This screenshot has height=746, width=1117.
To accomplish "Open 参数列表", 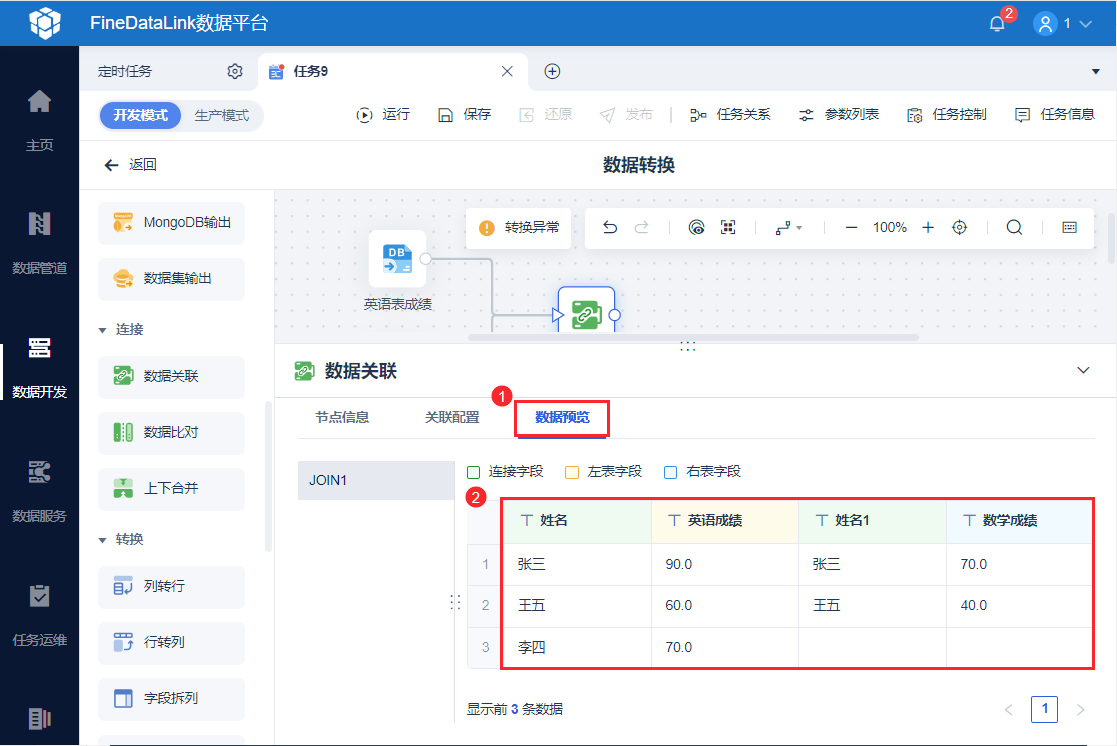I will pos(838,115).
